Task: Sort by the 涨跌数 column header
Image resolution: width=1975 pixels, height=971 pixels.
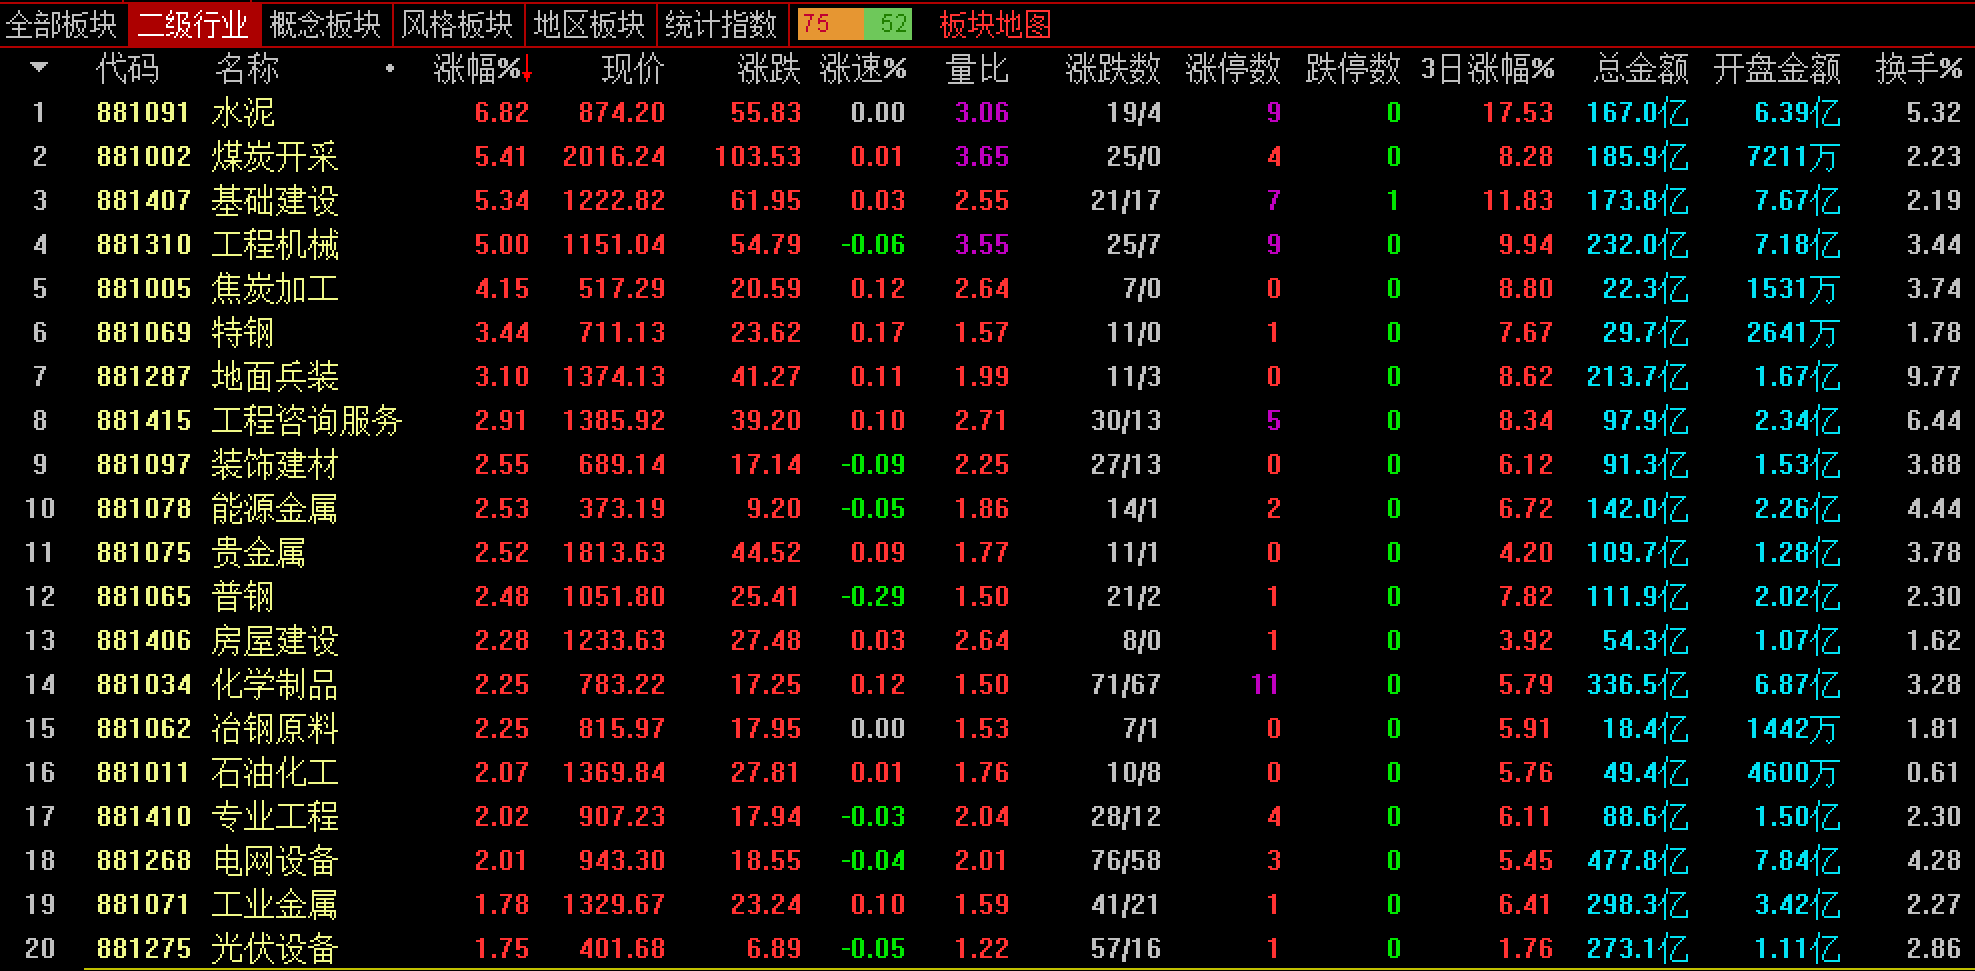Action: coord(1113,69)
